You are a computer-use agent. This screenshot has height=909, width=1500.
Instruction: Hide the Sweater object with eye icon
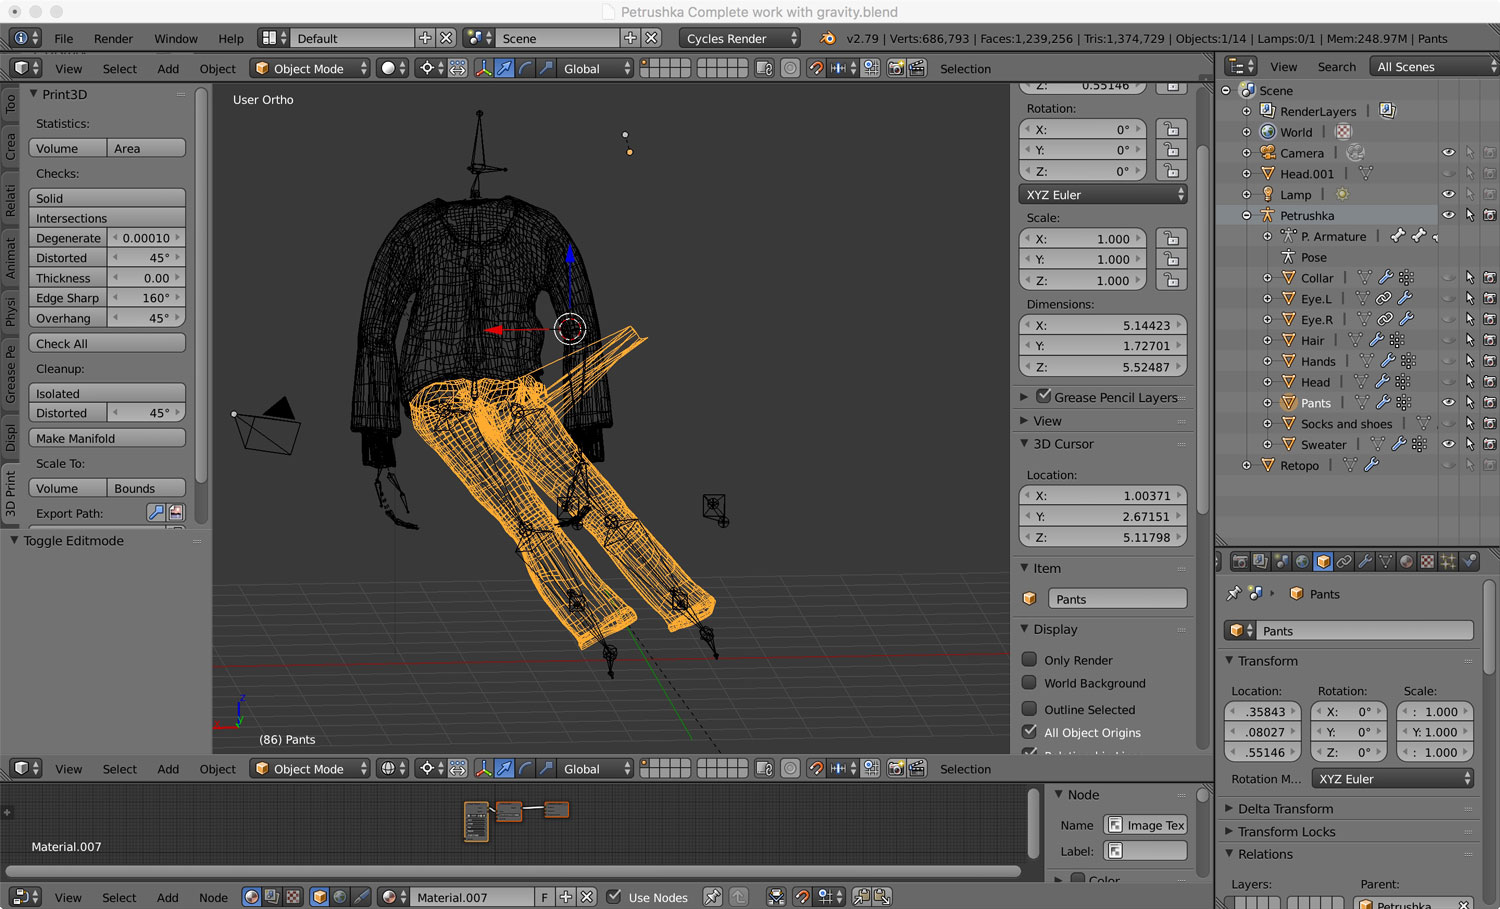1448,444
